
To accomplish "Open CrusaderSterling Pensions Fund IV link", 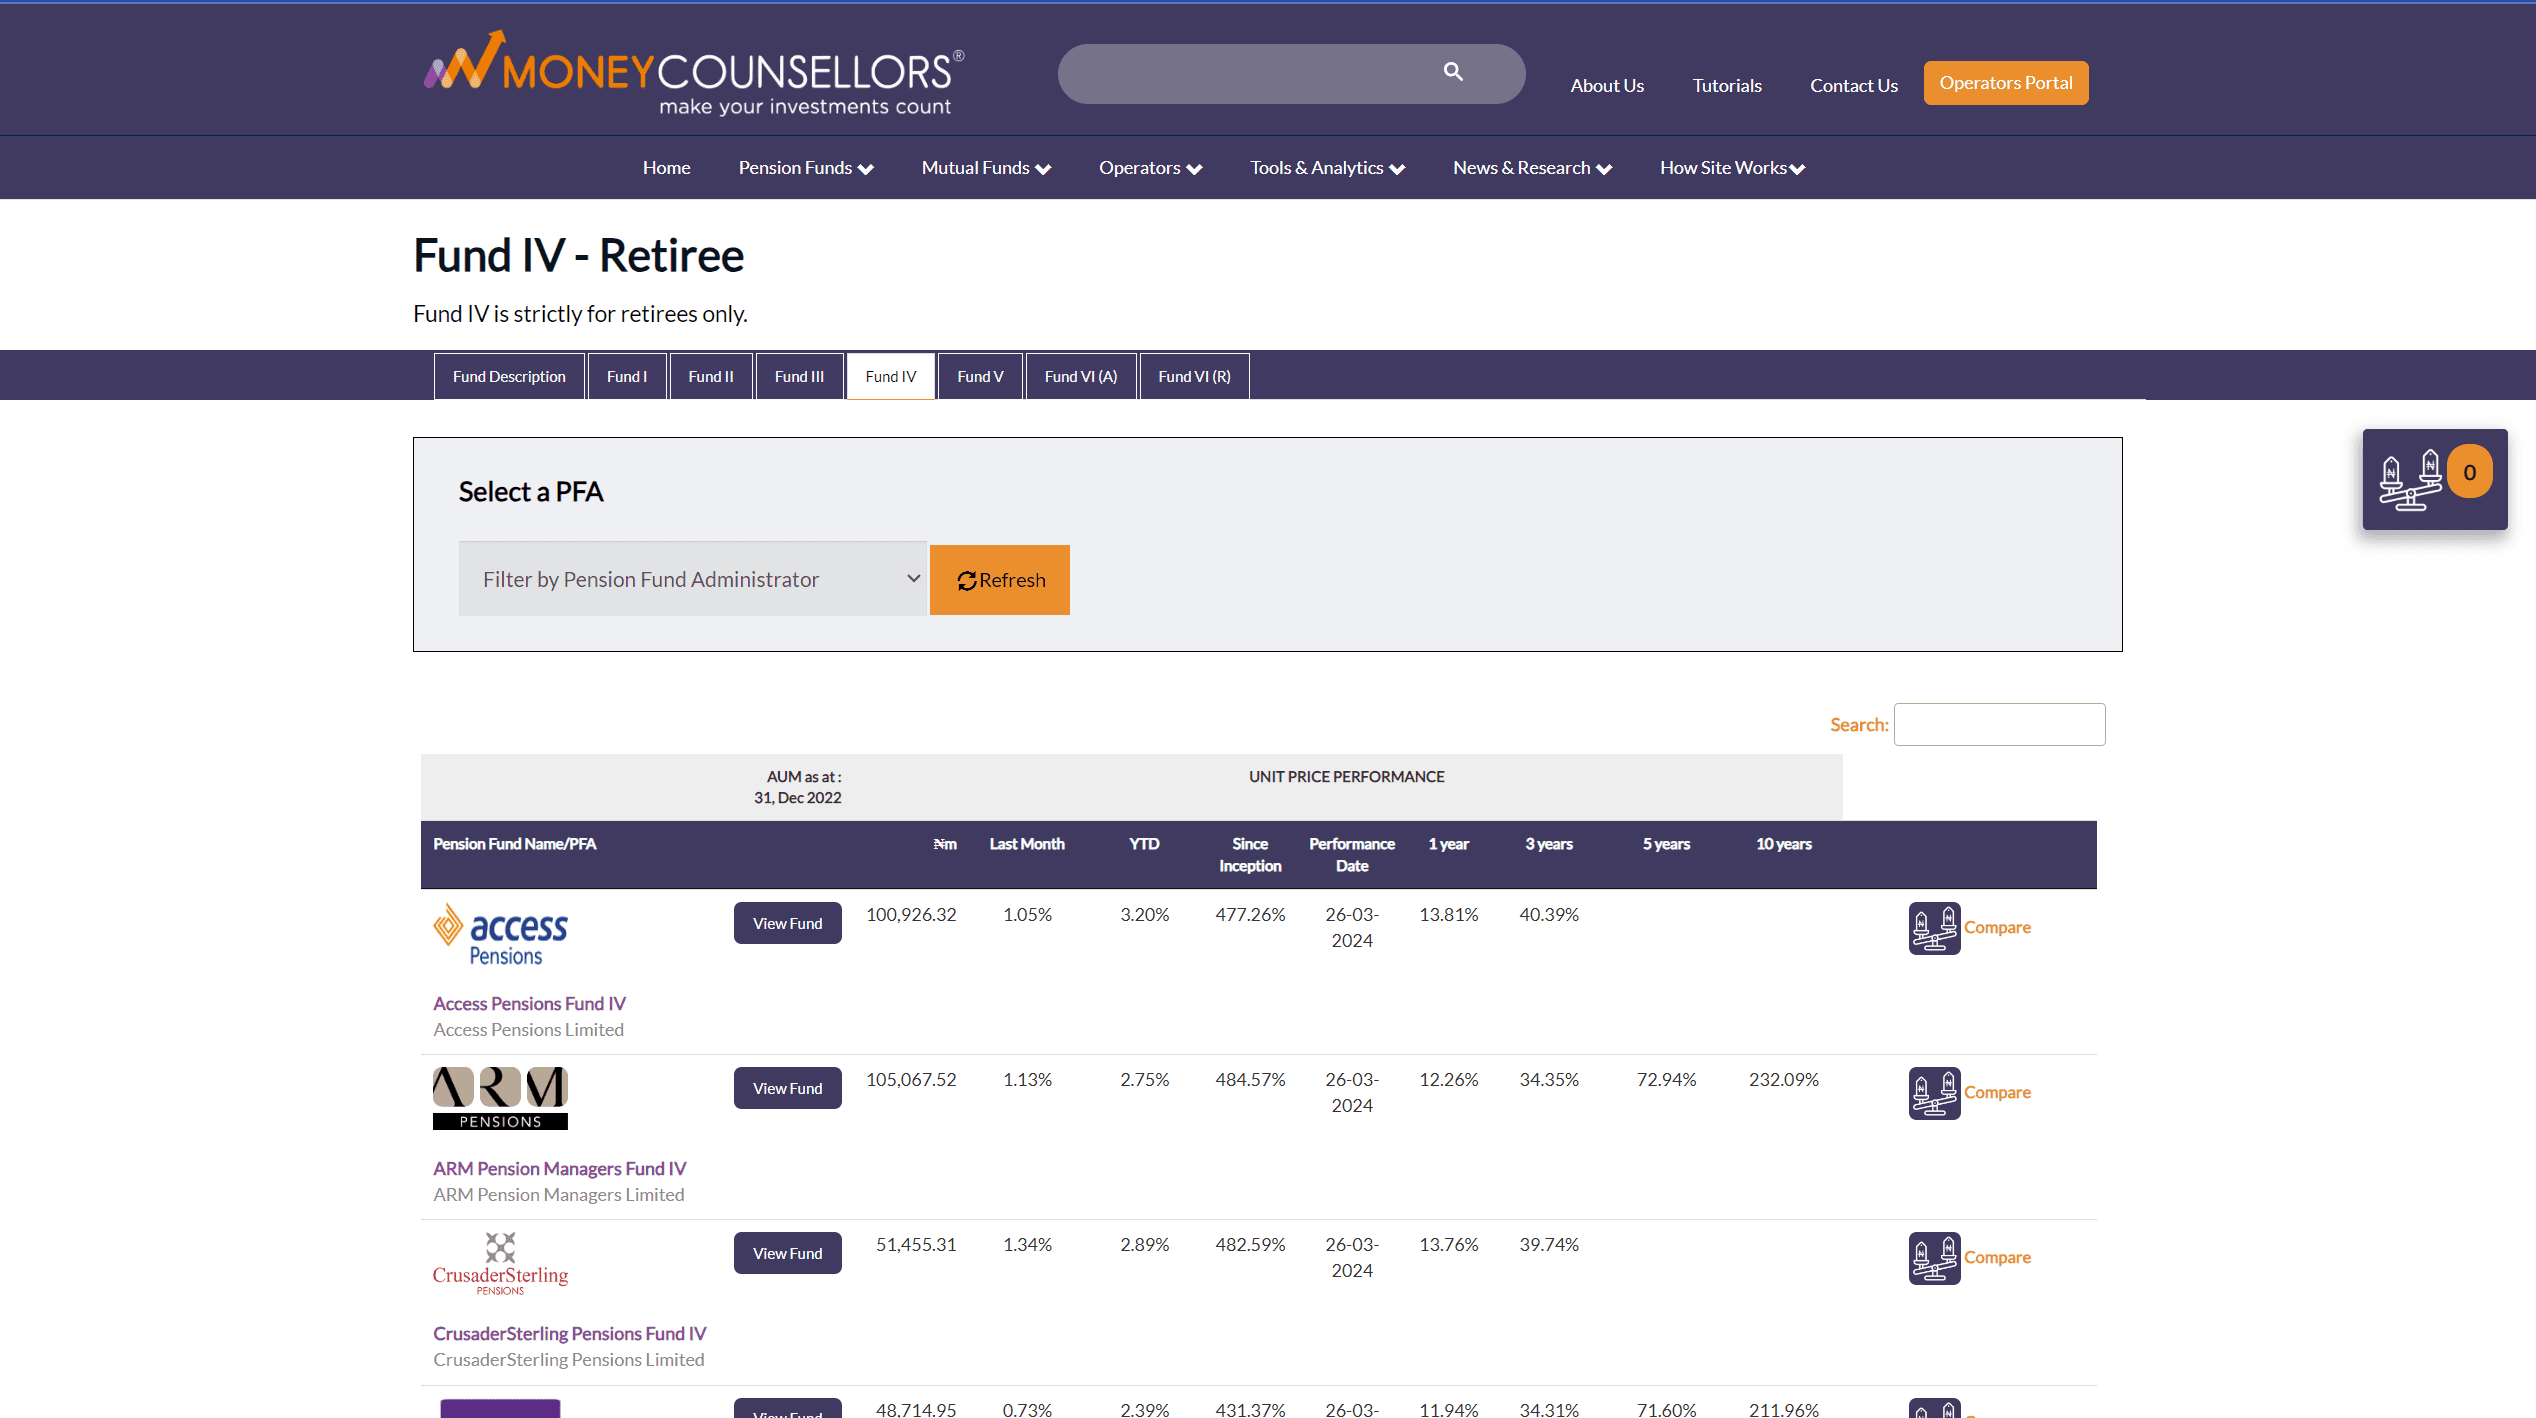I will click(x=569, y=1333).
